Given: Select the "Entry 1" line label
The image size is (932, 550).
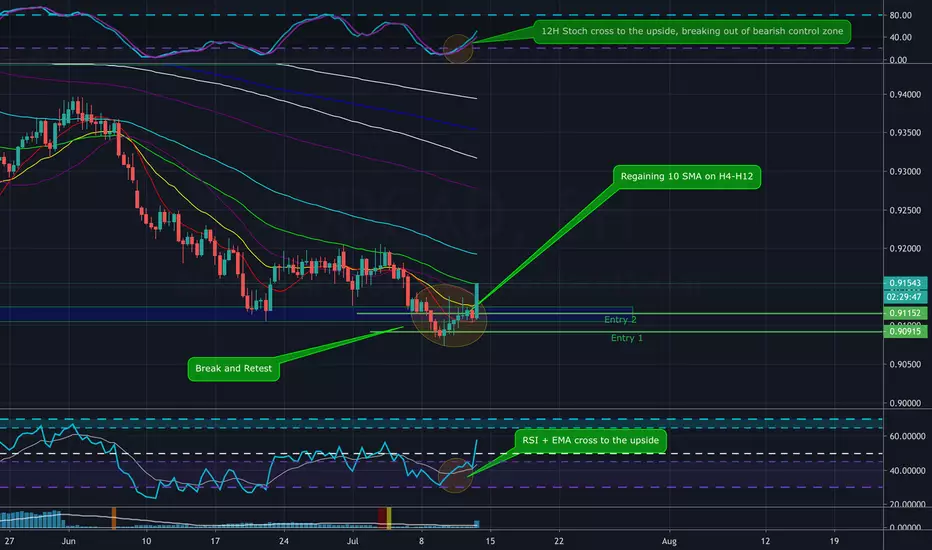Looking at the screenshot, I should coord(626,338).
